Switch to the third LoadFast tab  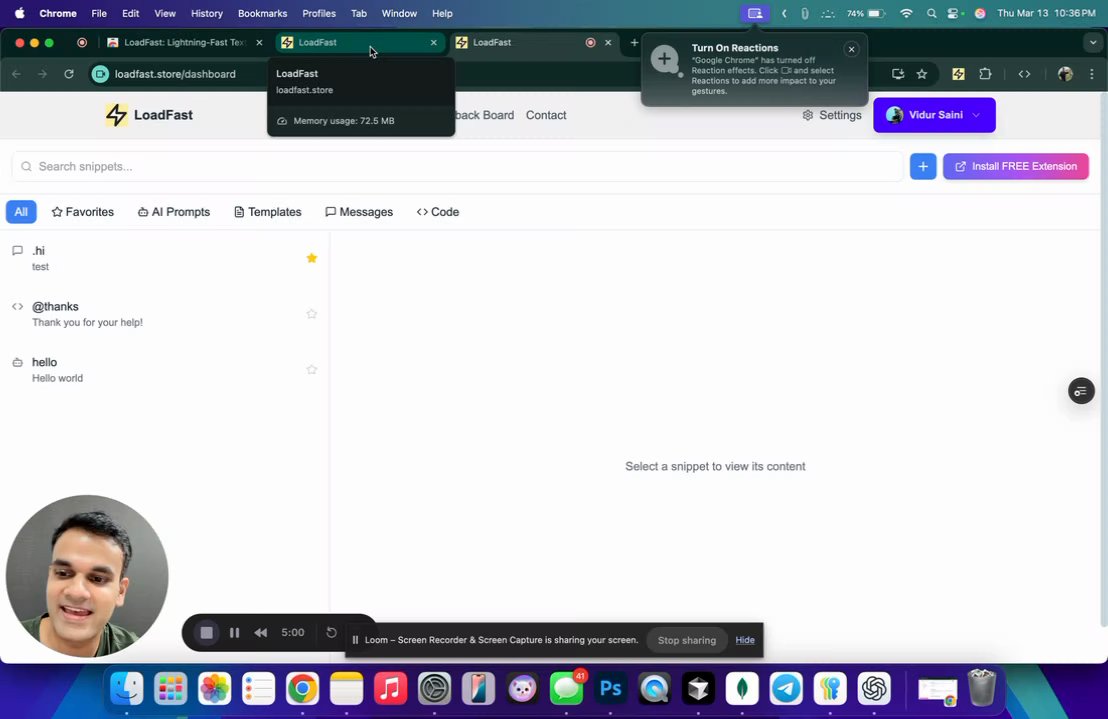pyautogui.click(x=535, y=42)
